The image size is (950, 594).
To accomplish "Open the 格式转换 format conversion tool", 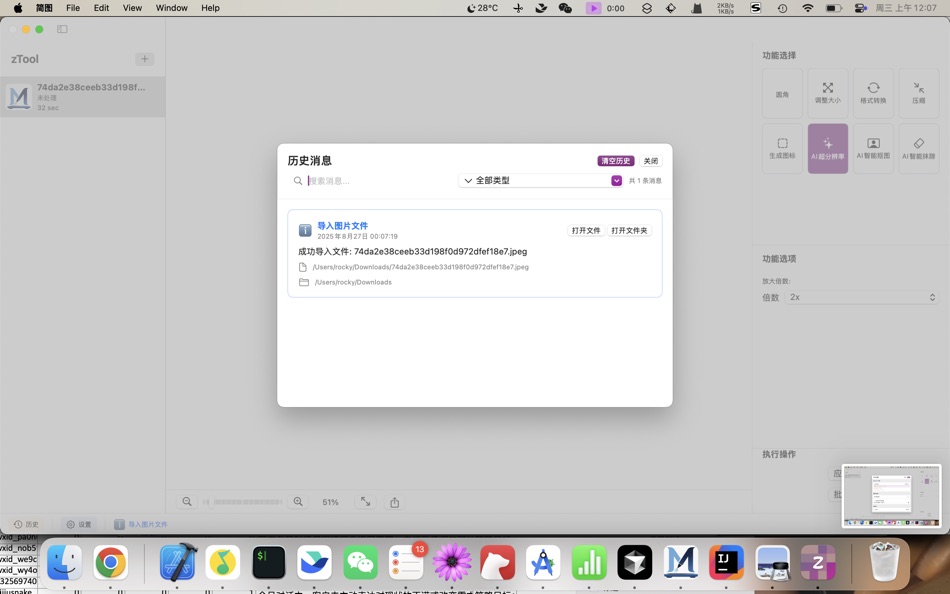I will [x=873, y=92].
